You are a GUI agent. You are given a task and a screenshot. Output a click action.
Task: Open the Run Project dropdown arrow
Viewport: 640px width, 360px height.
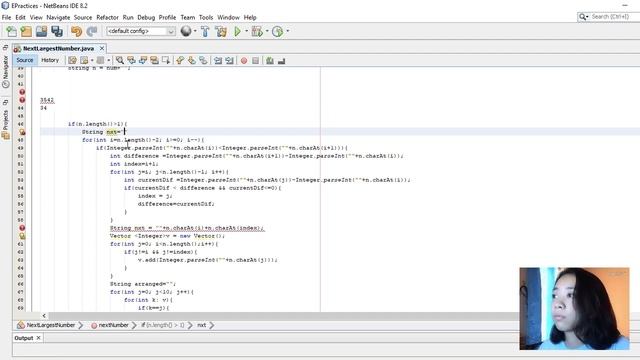tap(247, 31)
